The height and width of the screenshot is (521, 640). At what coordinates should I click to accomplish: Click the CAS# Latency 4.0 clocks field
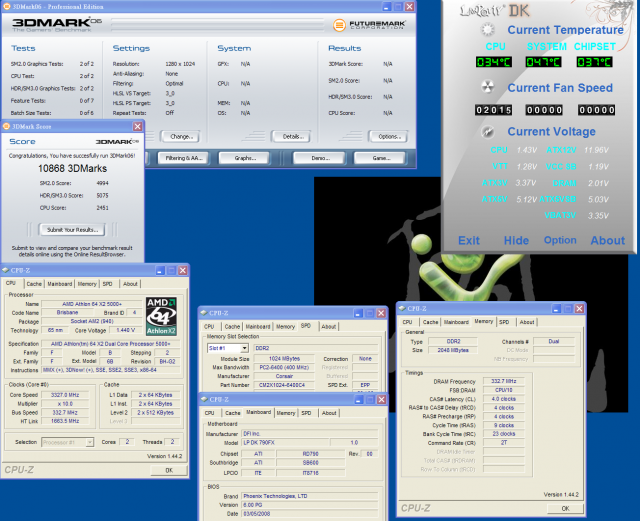tap(504, 399)
